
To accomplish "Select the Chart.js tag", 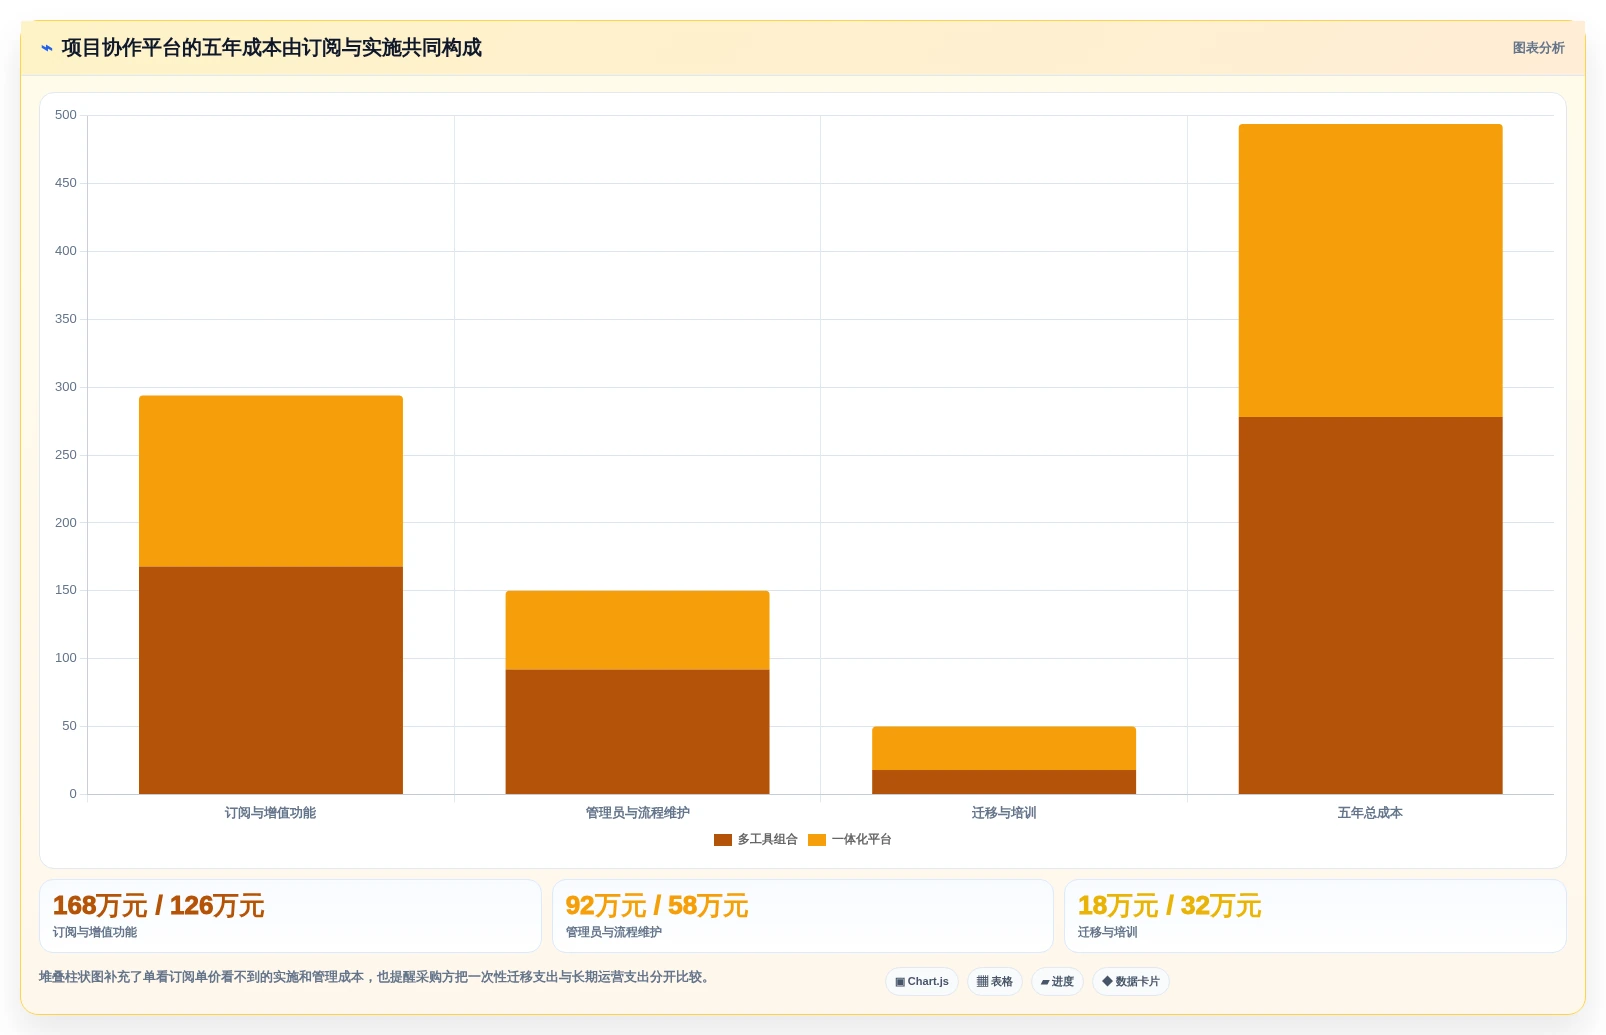I will 922,982.
